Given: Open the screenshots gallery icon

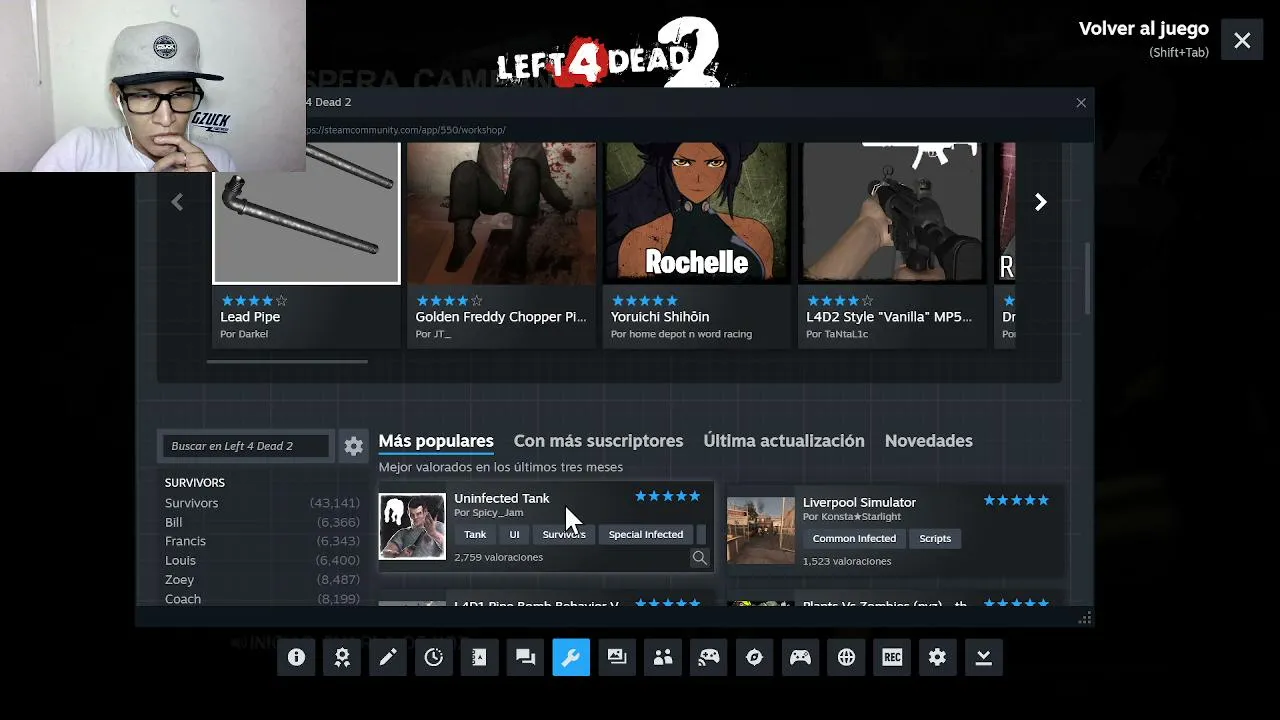Looking at the screenshot, I should tap(617, 657).
